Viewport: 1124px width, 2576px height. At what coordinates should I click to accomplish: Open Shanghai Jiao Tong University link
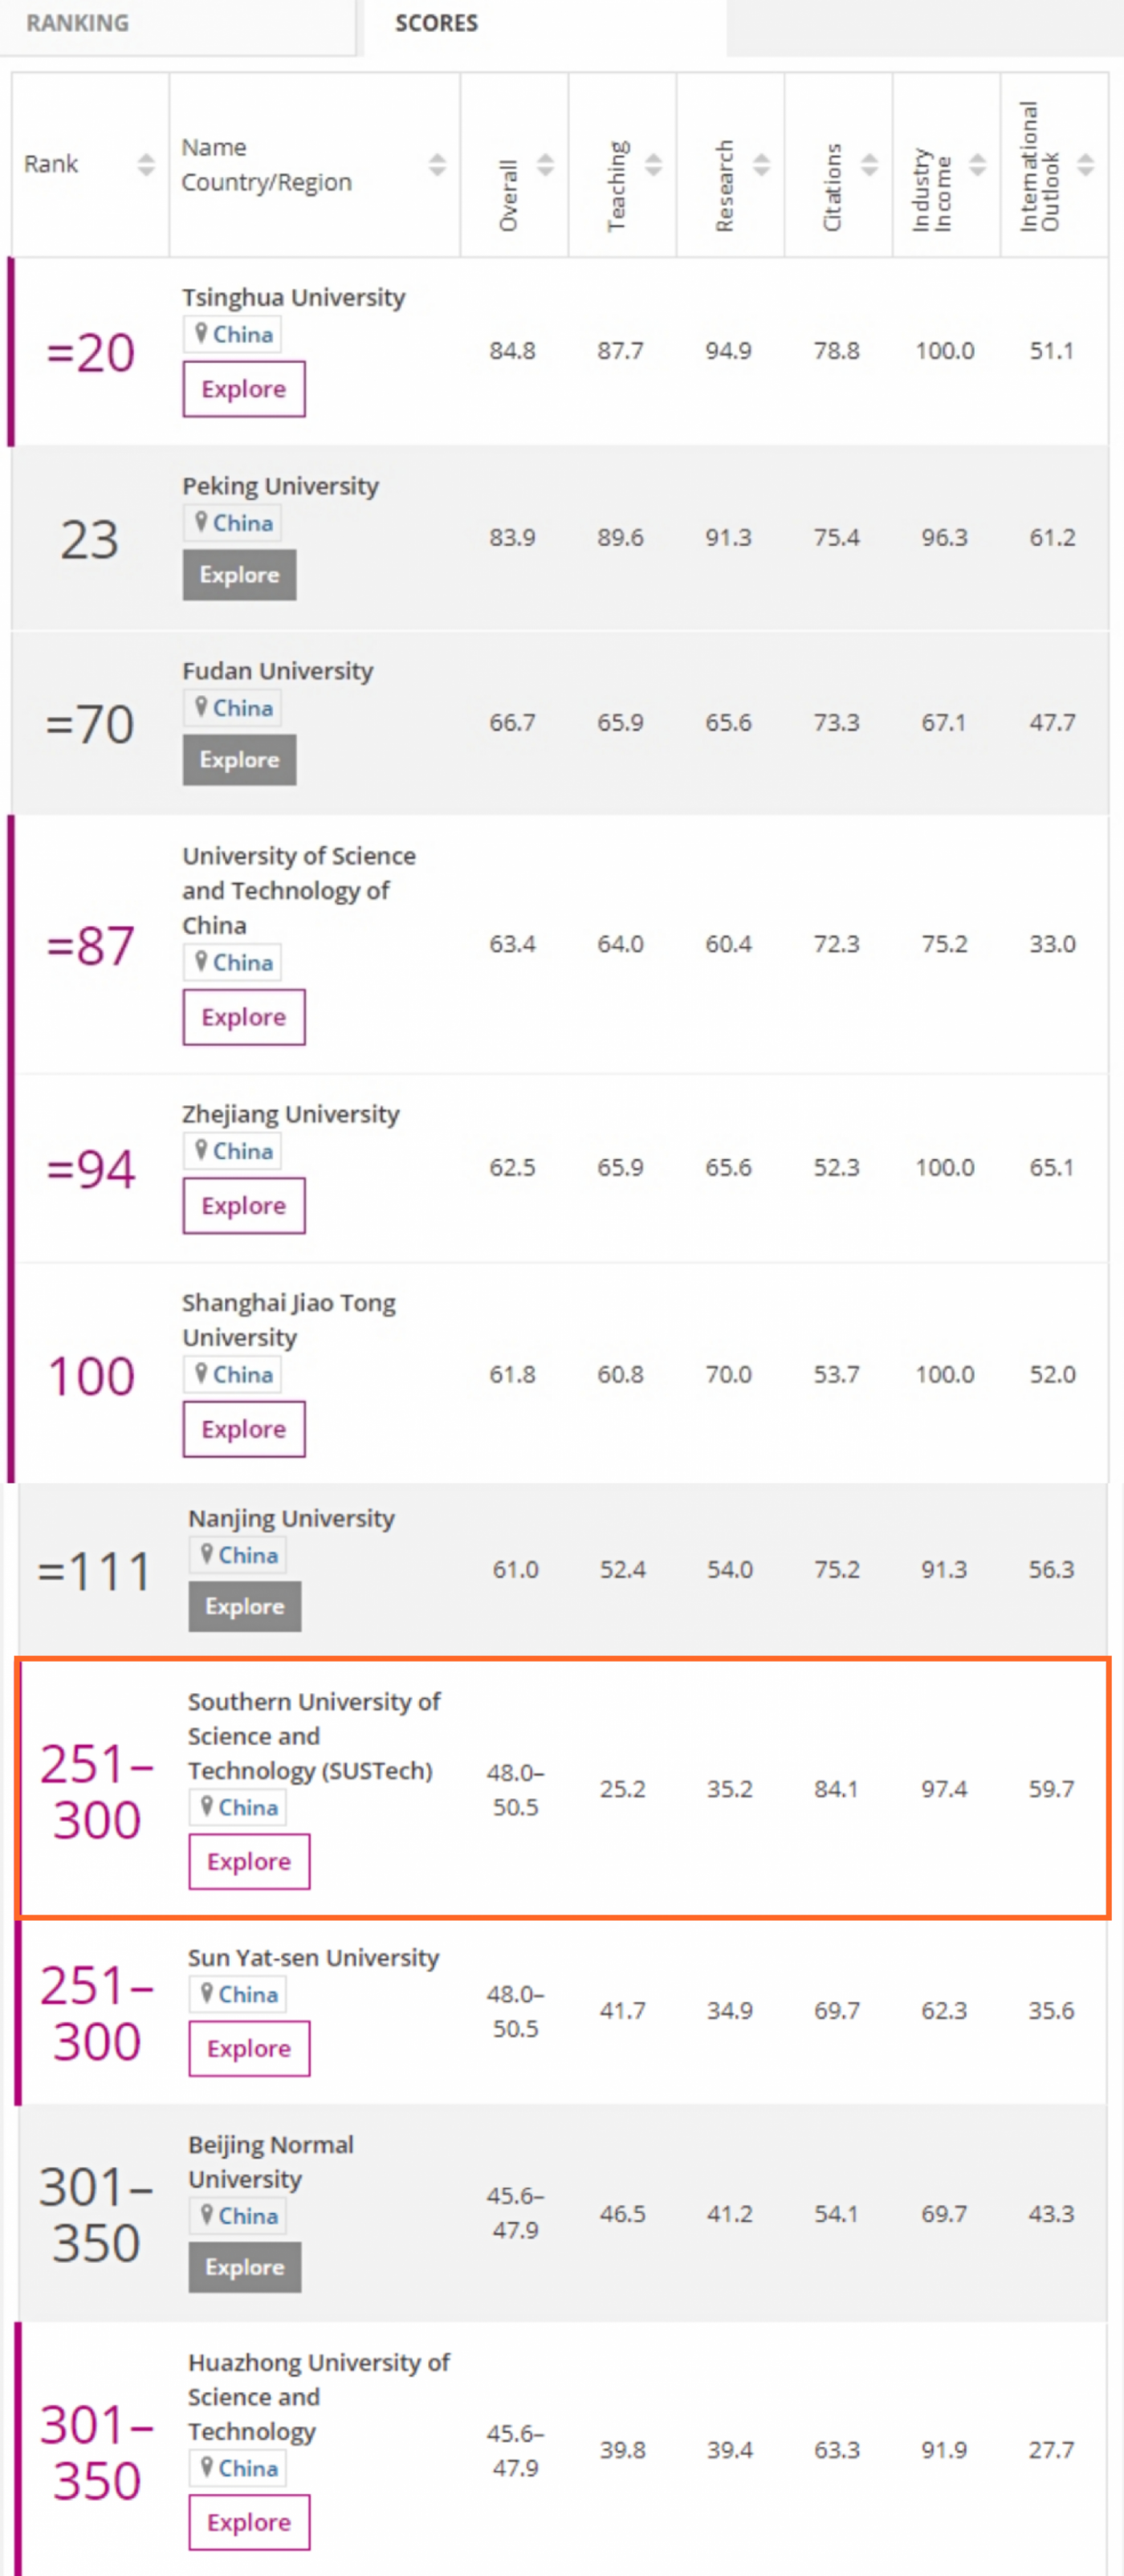(289, 1320)
